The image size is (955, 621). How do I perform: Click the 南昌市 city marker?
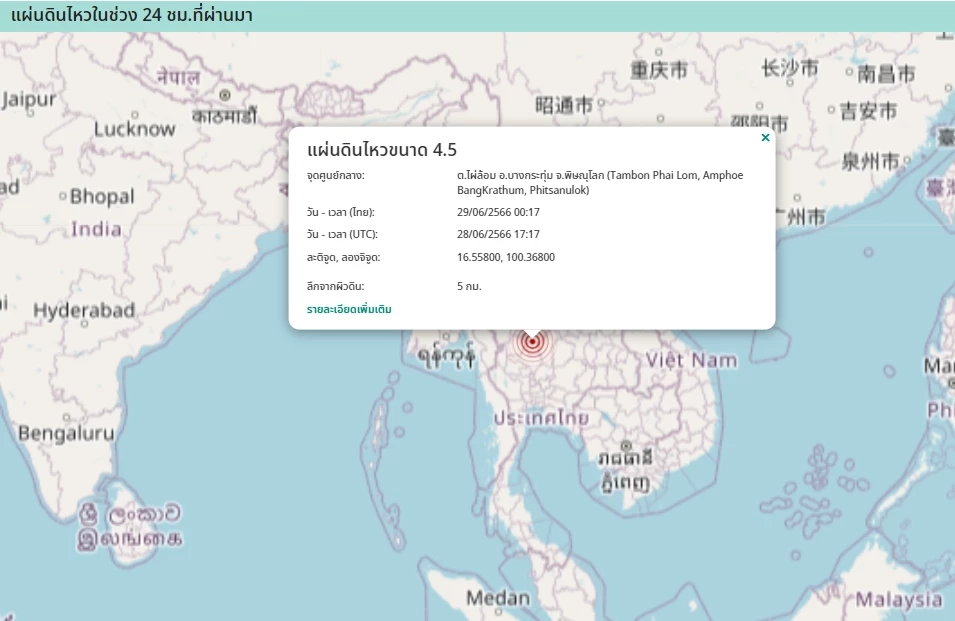coord(850,73)
